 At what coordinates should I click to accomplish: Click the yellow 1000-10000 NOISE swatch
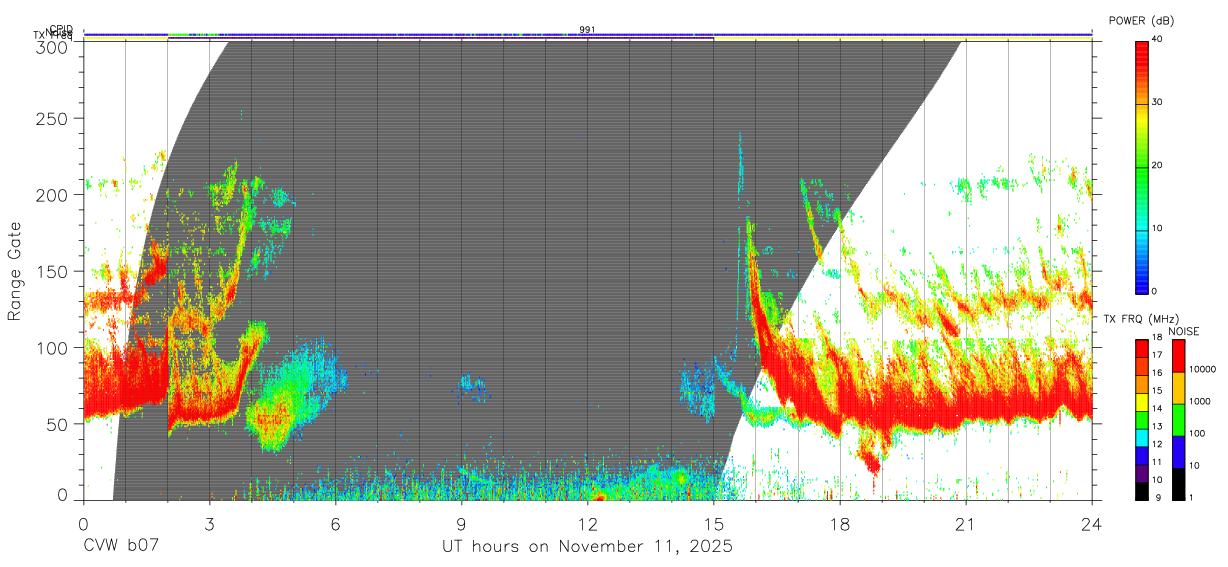[x=1178, y=388]
